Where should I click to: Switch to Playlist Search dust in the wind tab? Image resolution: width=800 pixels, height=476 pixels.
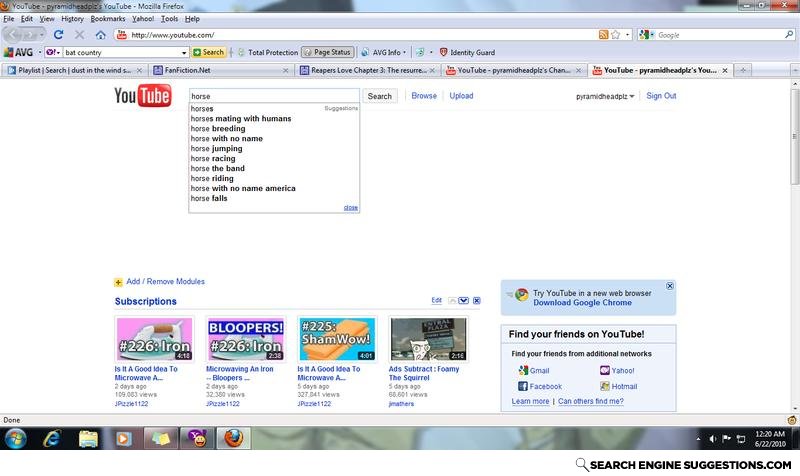pos(74,70)
